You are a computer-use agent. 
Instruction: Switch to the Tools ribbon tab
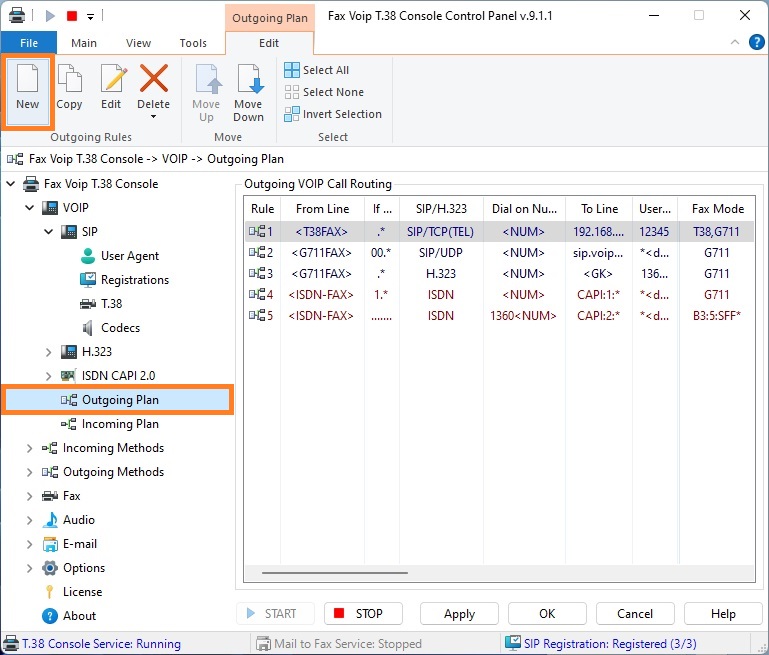click(193, 43)
